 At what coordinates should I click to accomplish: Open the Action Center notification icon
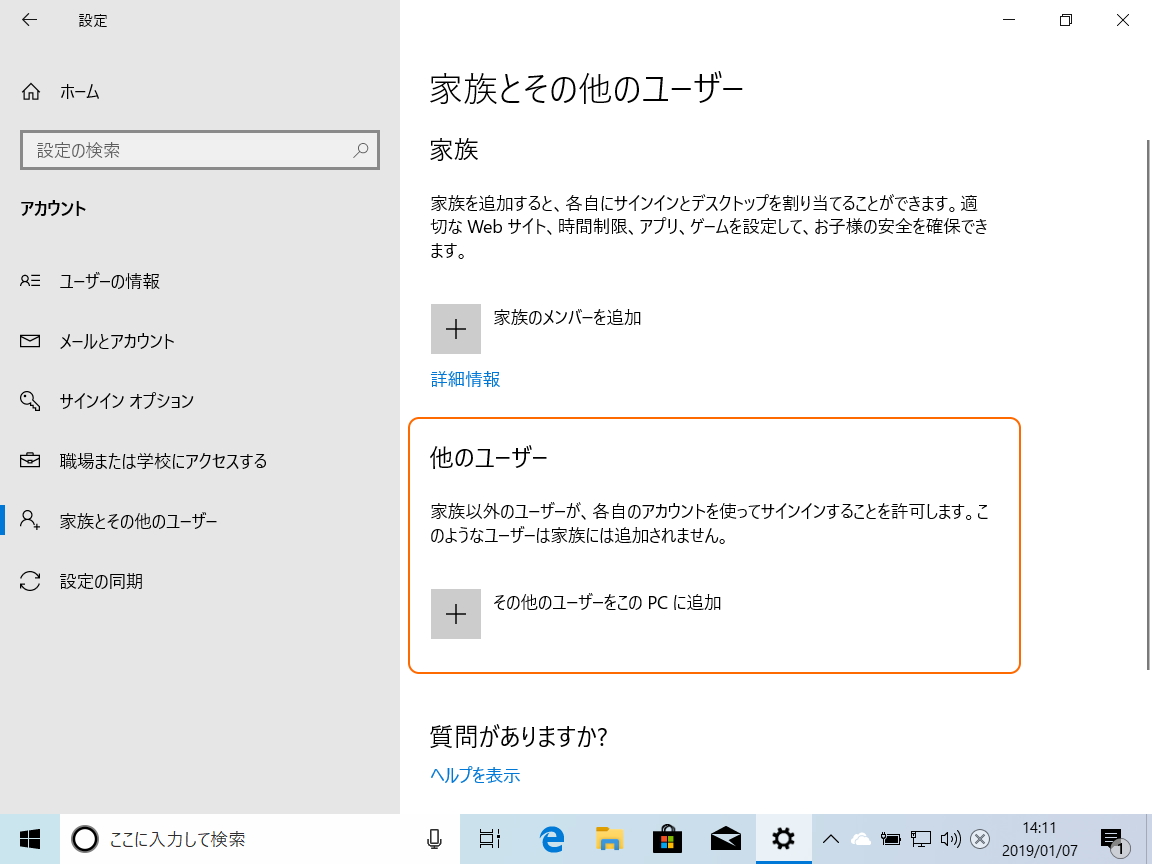point(1114,839)
